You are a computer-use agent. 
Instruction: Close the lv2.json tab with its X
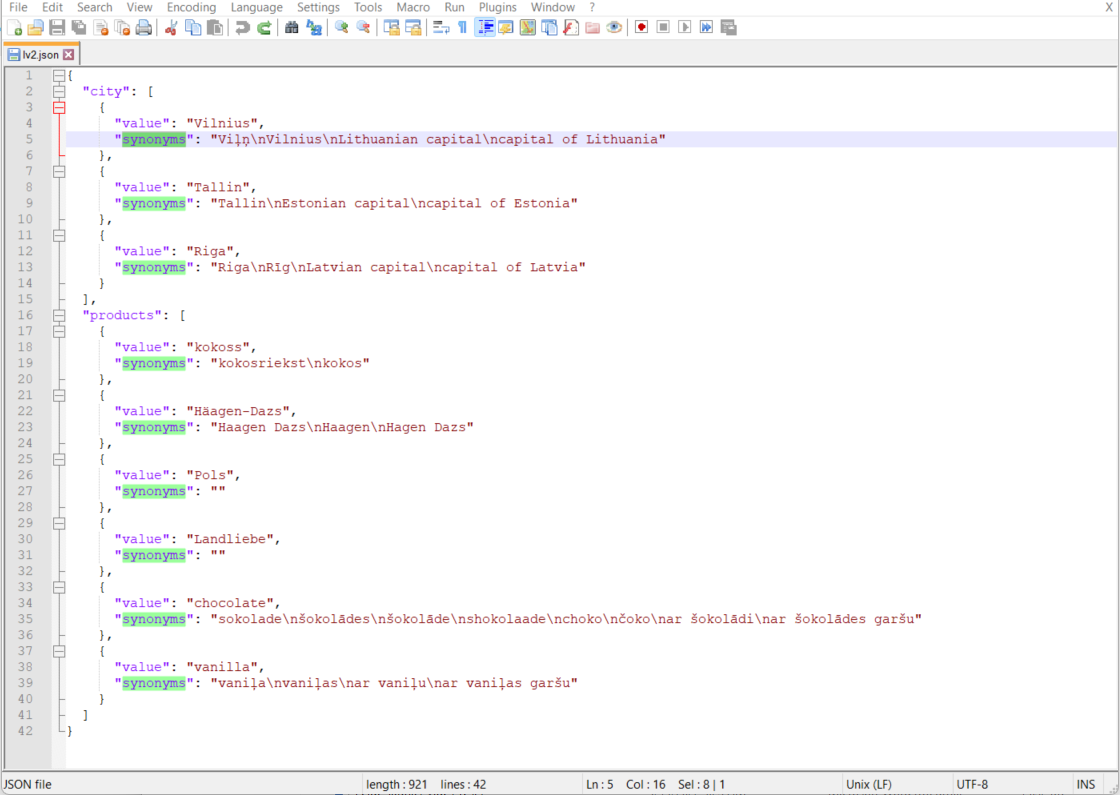(x=68, y=55)
